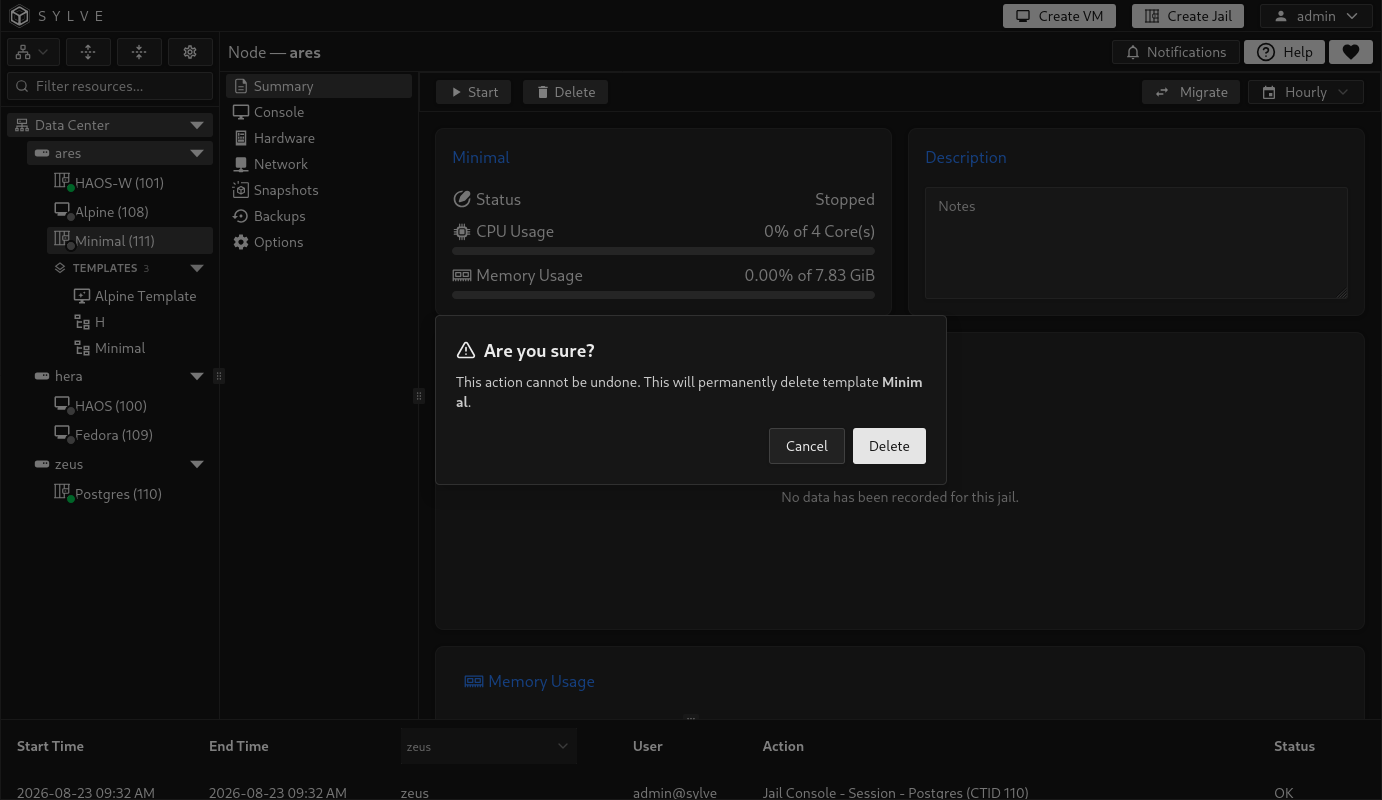1382x800 pixels.
Task: Click the End Time column header
Action: coord(239,746)
